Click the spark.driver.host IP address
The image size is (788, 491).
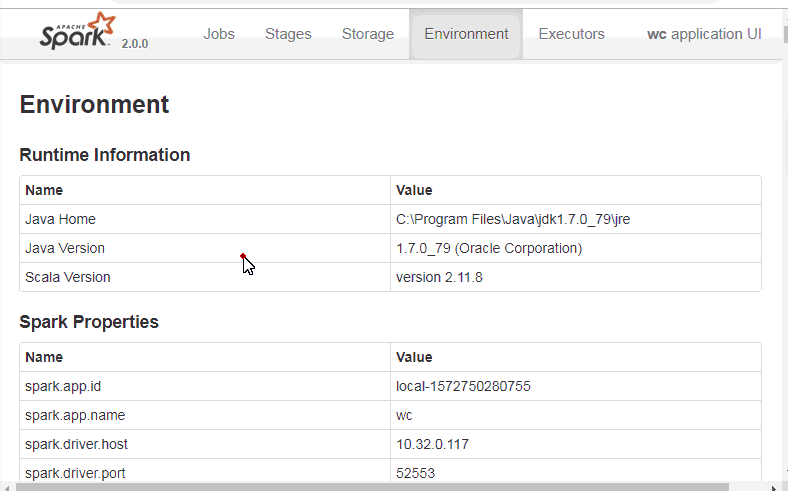432,444
